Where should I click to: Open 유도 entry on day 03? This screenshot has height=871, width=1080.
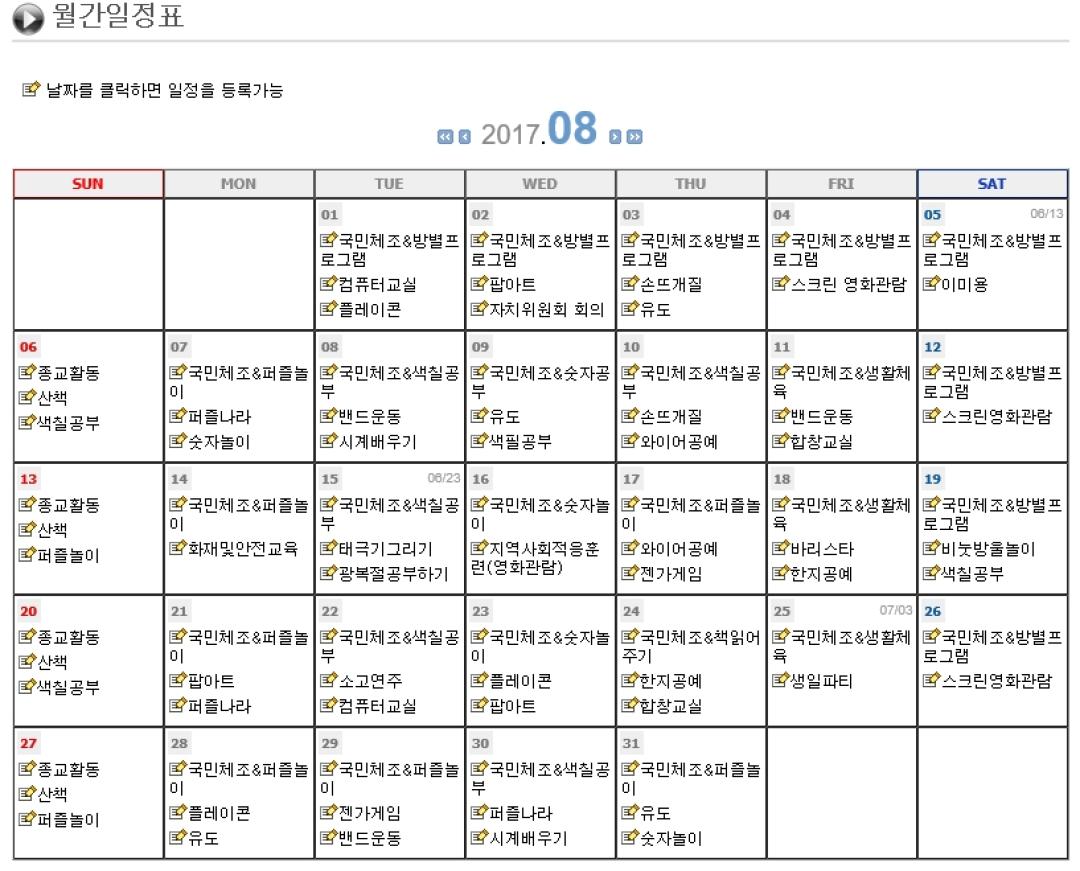coord(656,309)
